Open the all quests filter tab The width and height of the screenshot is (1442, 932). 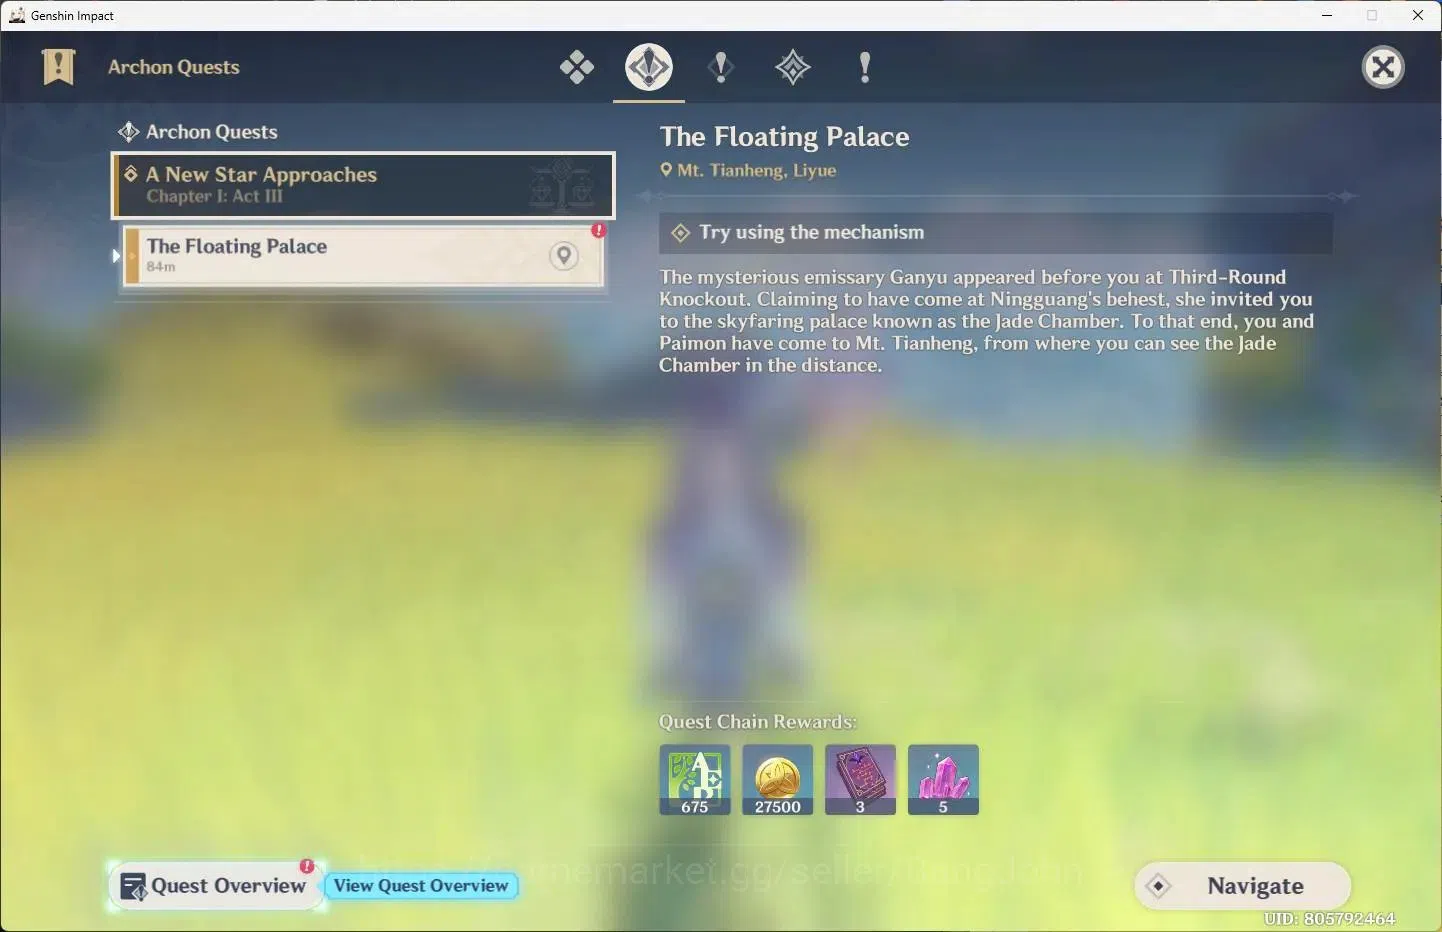[x=577, y=68]
